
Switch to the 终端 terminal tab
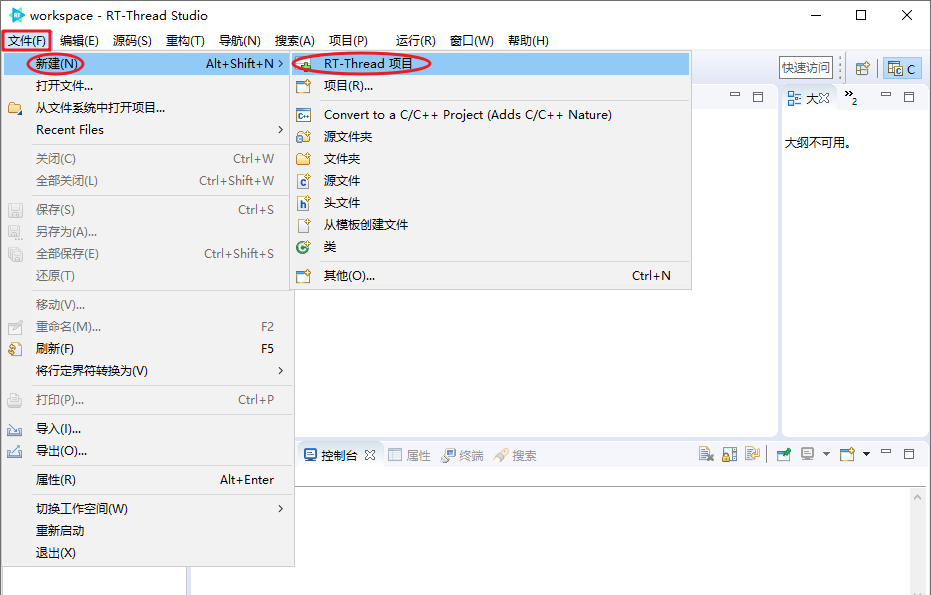(463, 455)
